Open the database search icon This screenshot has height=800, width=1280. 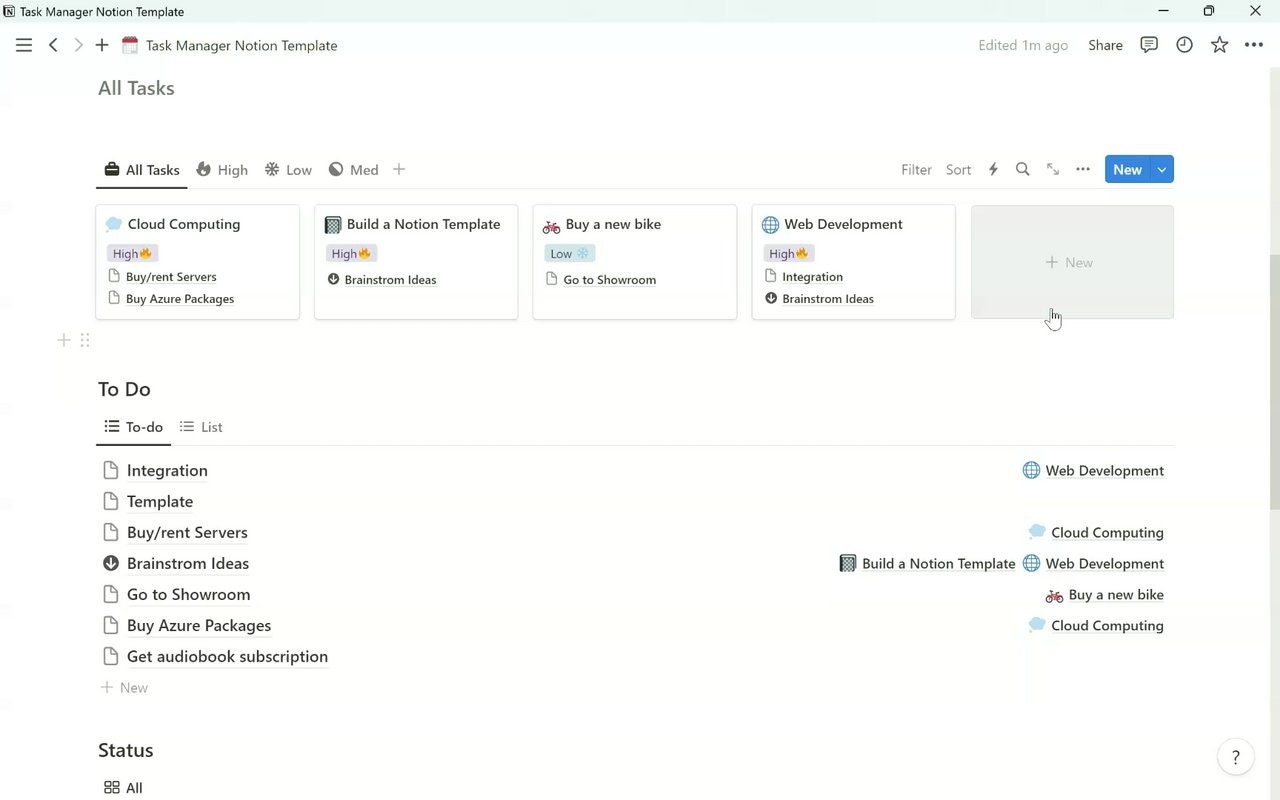1022,169
